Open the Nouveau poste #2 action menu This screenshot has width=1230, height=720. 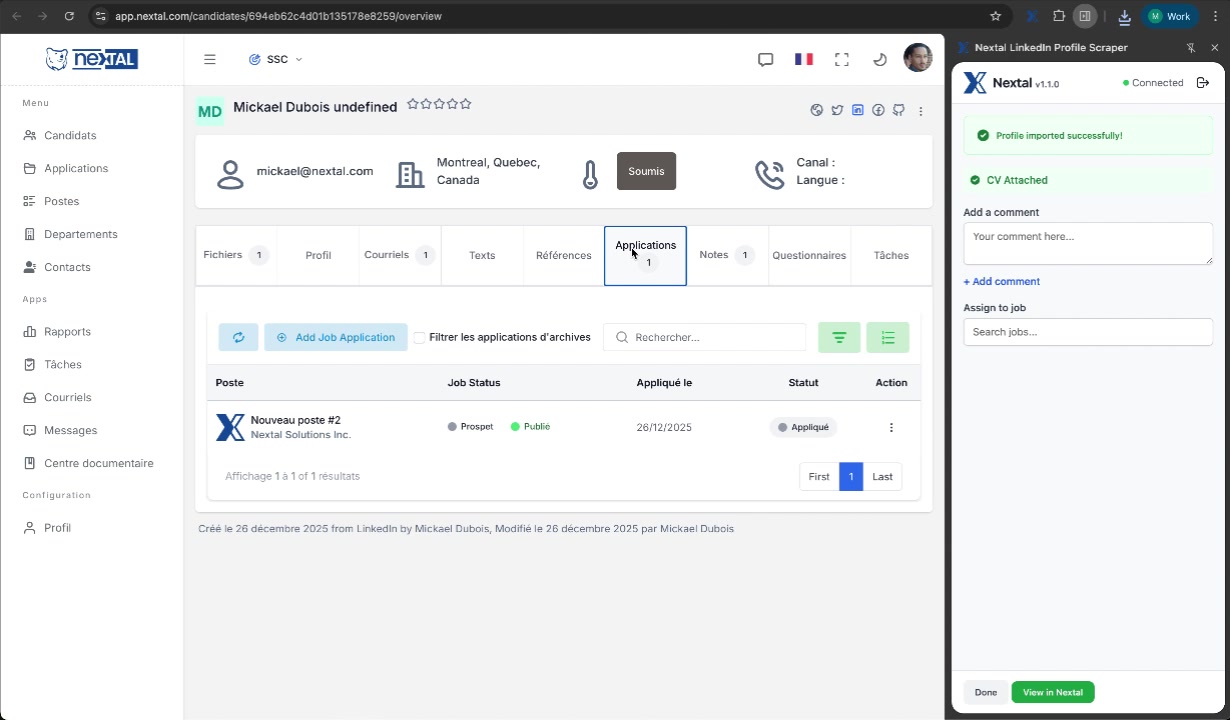pyautogui.click(x=891, y=428)
